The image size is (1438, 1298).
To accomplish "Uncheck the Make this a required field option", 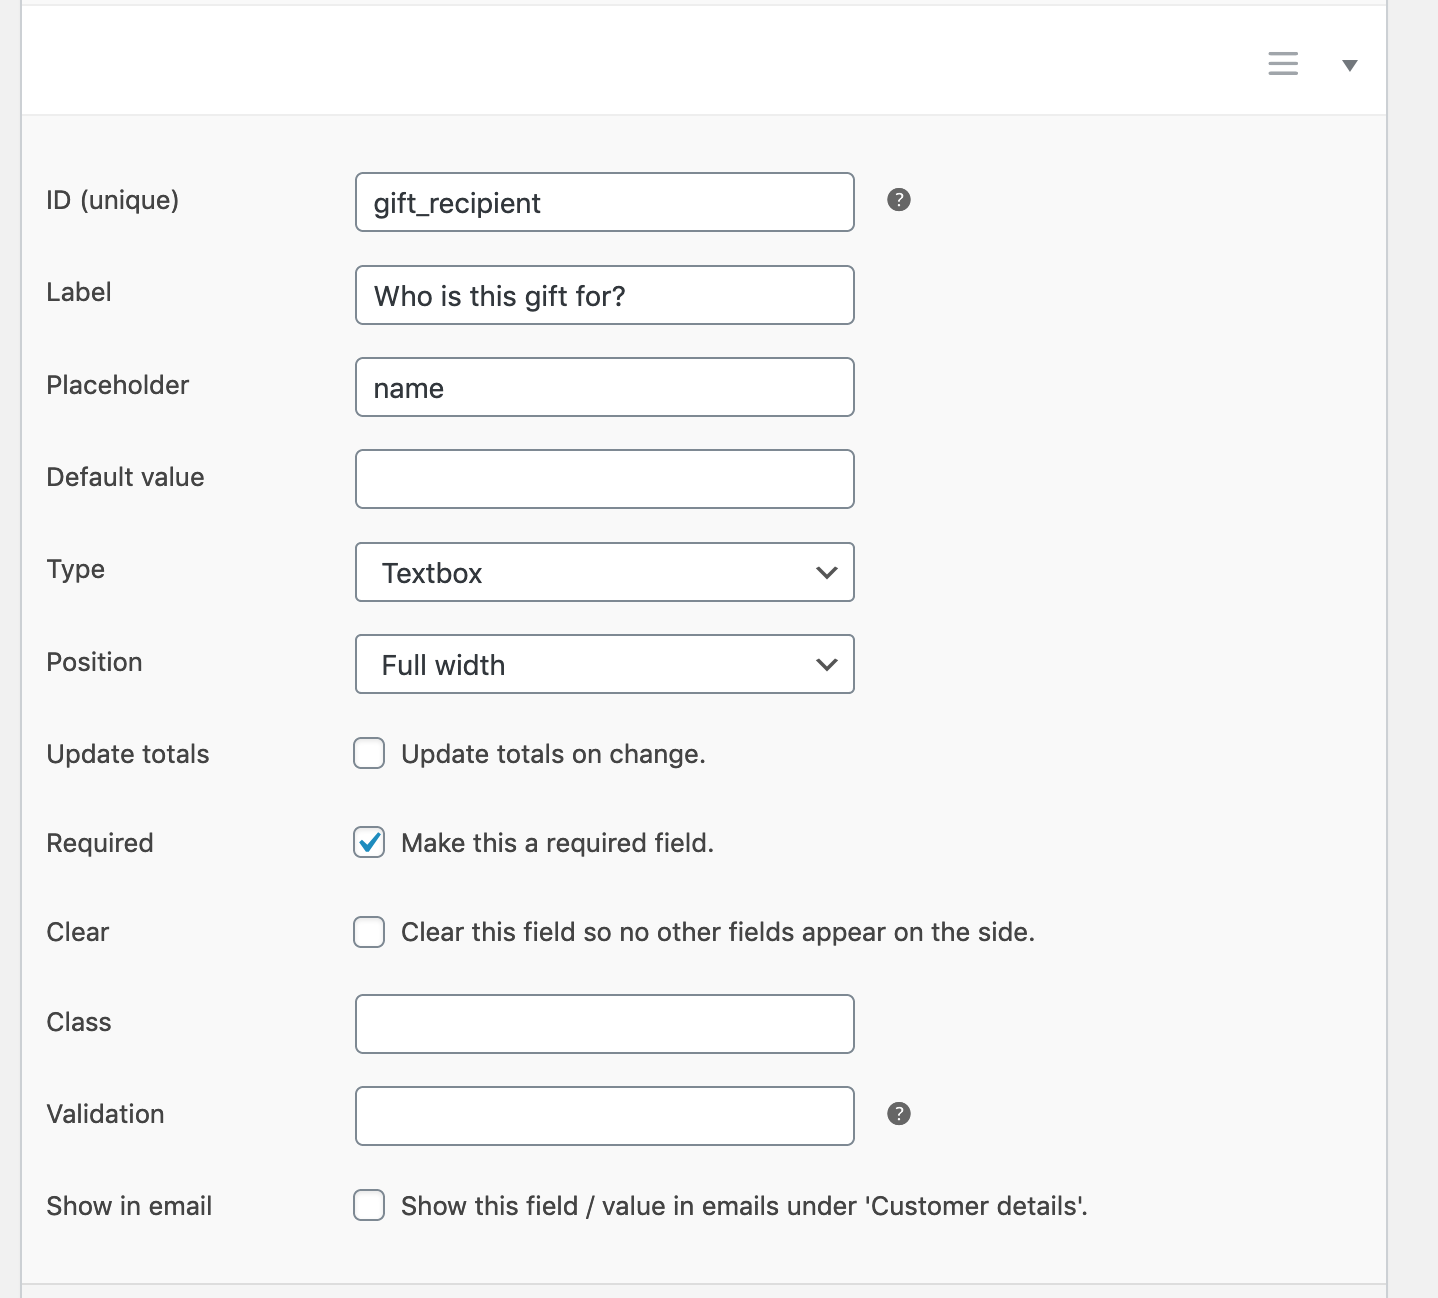I will (369, 843).
